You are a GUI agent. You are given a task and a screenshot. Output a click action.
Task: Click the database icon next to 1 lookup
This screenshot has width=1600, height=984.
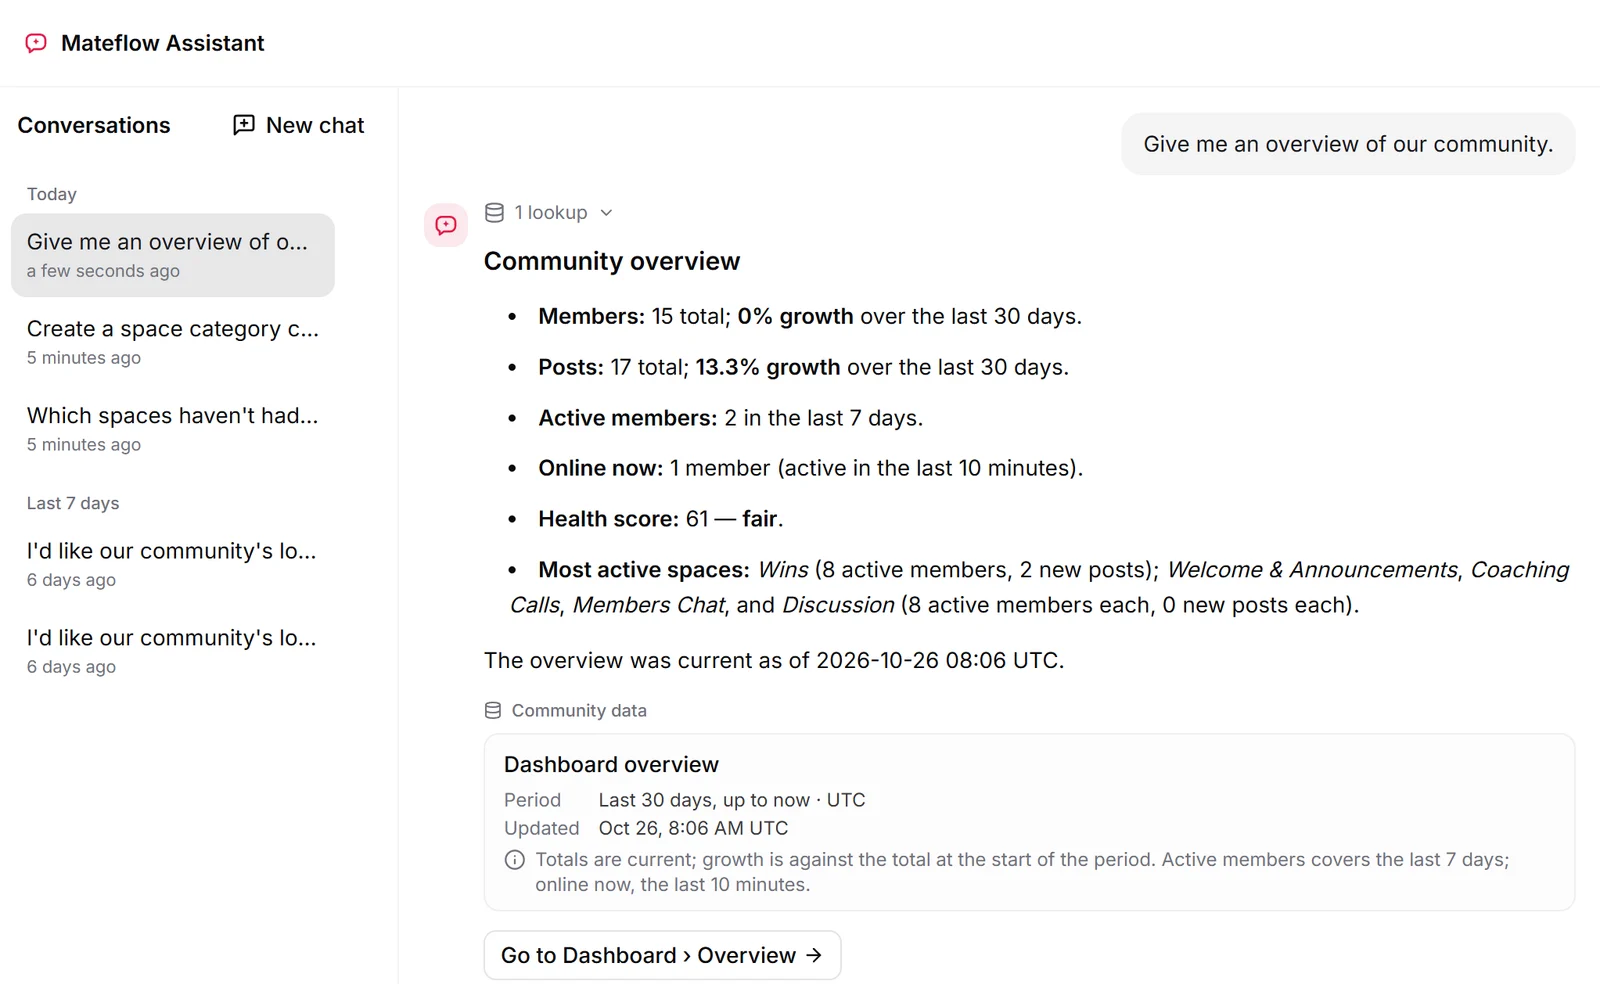pyautogui.click(x=494, y=213)
